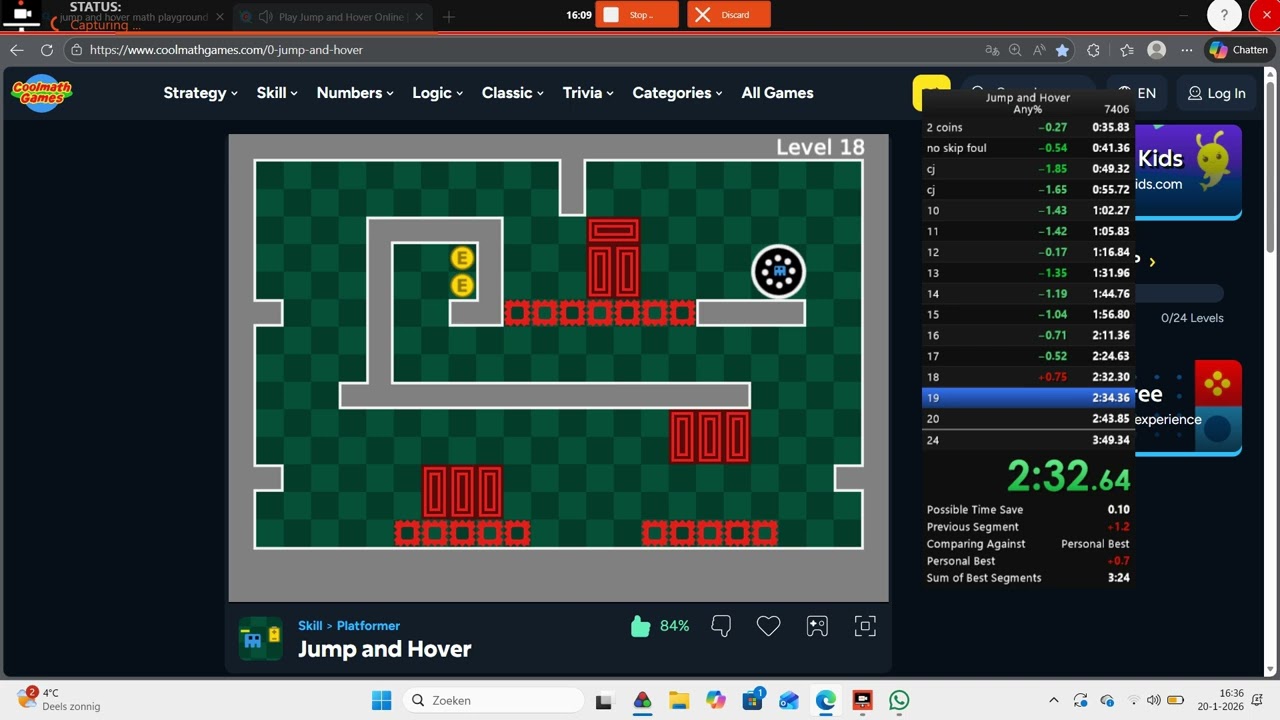Open the All Games page
This screenshot has height=720, width=1280.
pos(777,93)
